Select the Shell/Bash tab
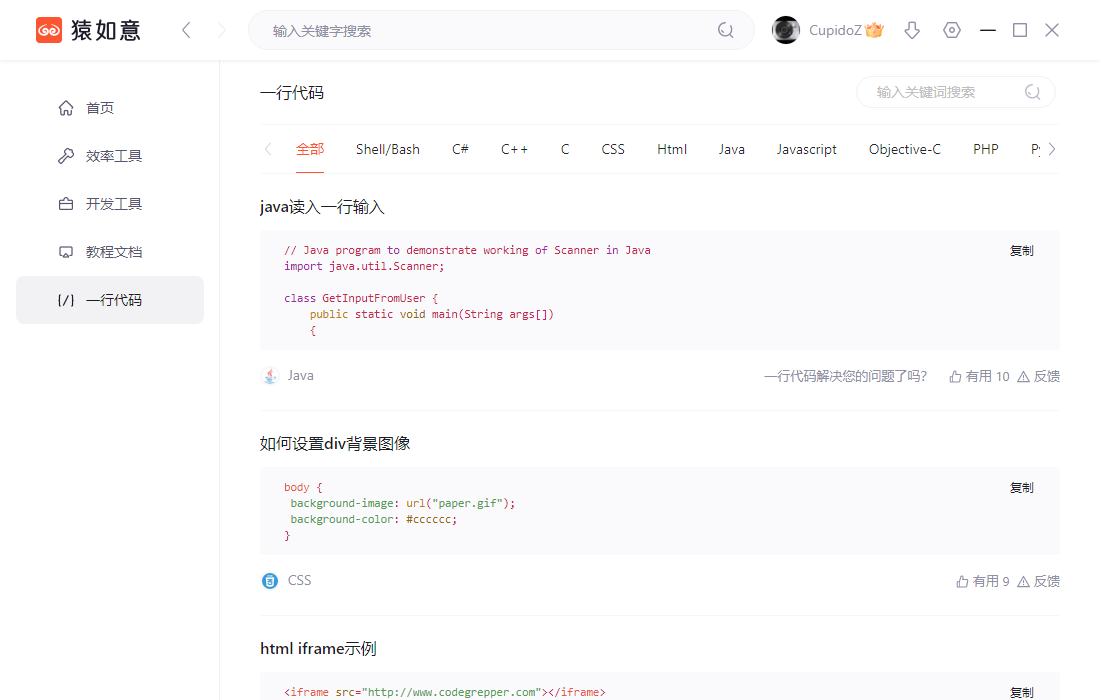This screenshot has height=700, width=1100. 387,149
